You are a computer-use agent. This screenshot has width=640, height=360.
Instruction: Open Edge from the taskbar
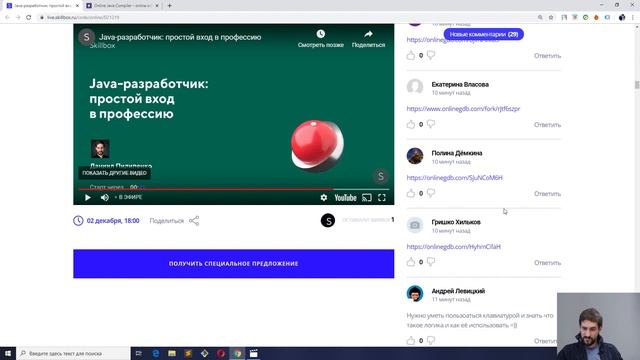[x=156, y=353]
